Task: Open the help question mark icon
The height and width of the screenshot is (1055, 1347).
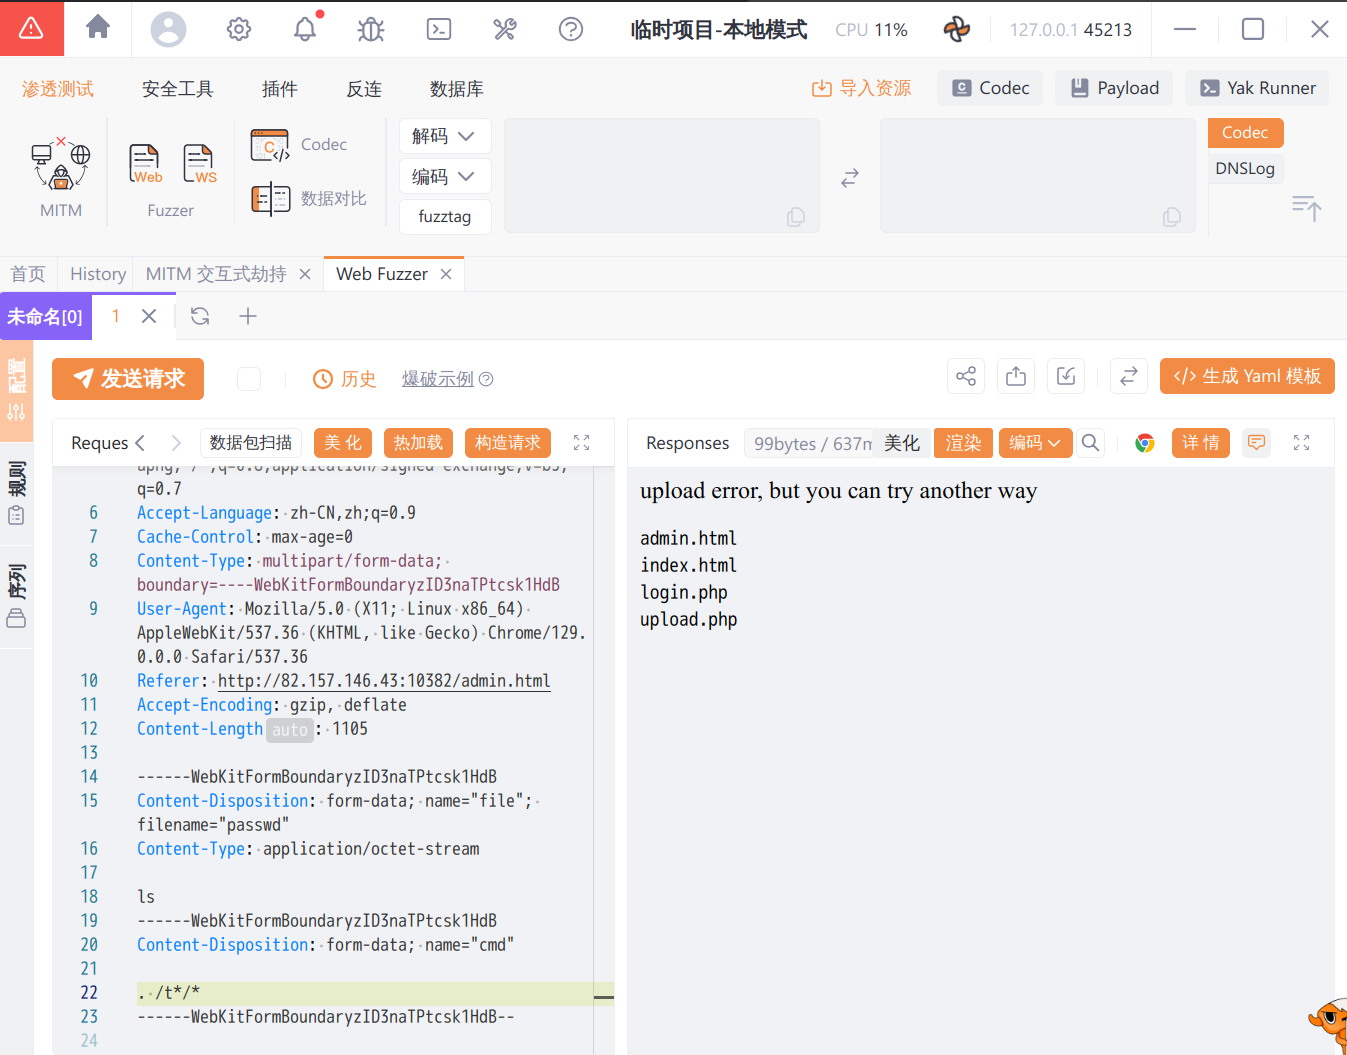Action: coord(571,29)
